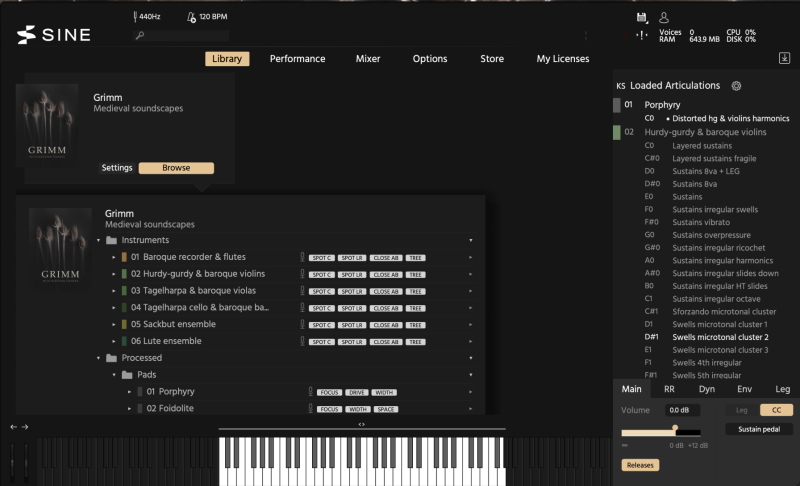Screen dimensions: 800x486
Task: Click the forward arrow above keyboard
Action: click(x=24, y=427)
